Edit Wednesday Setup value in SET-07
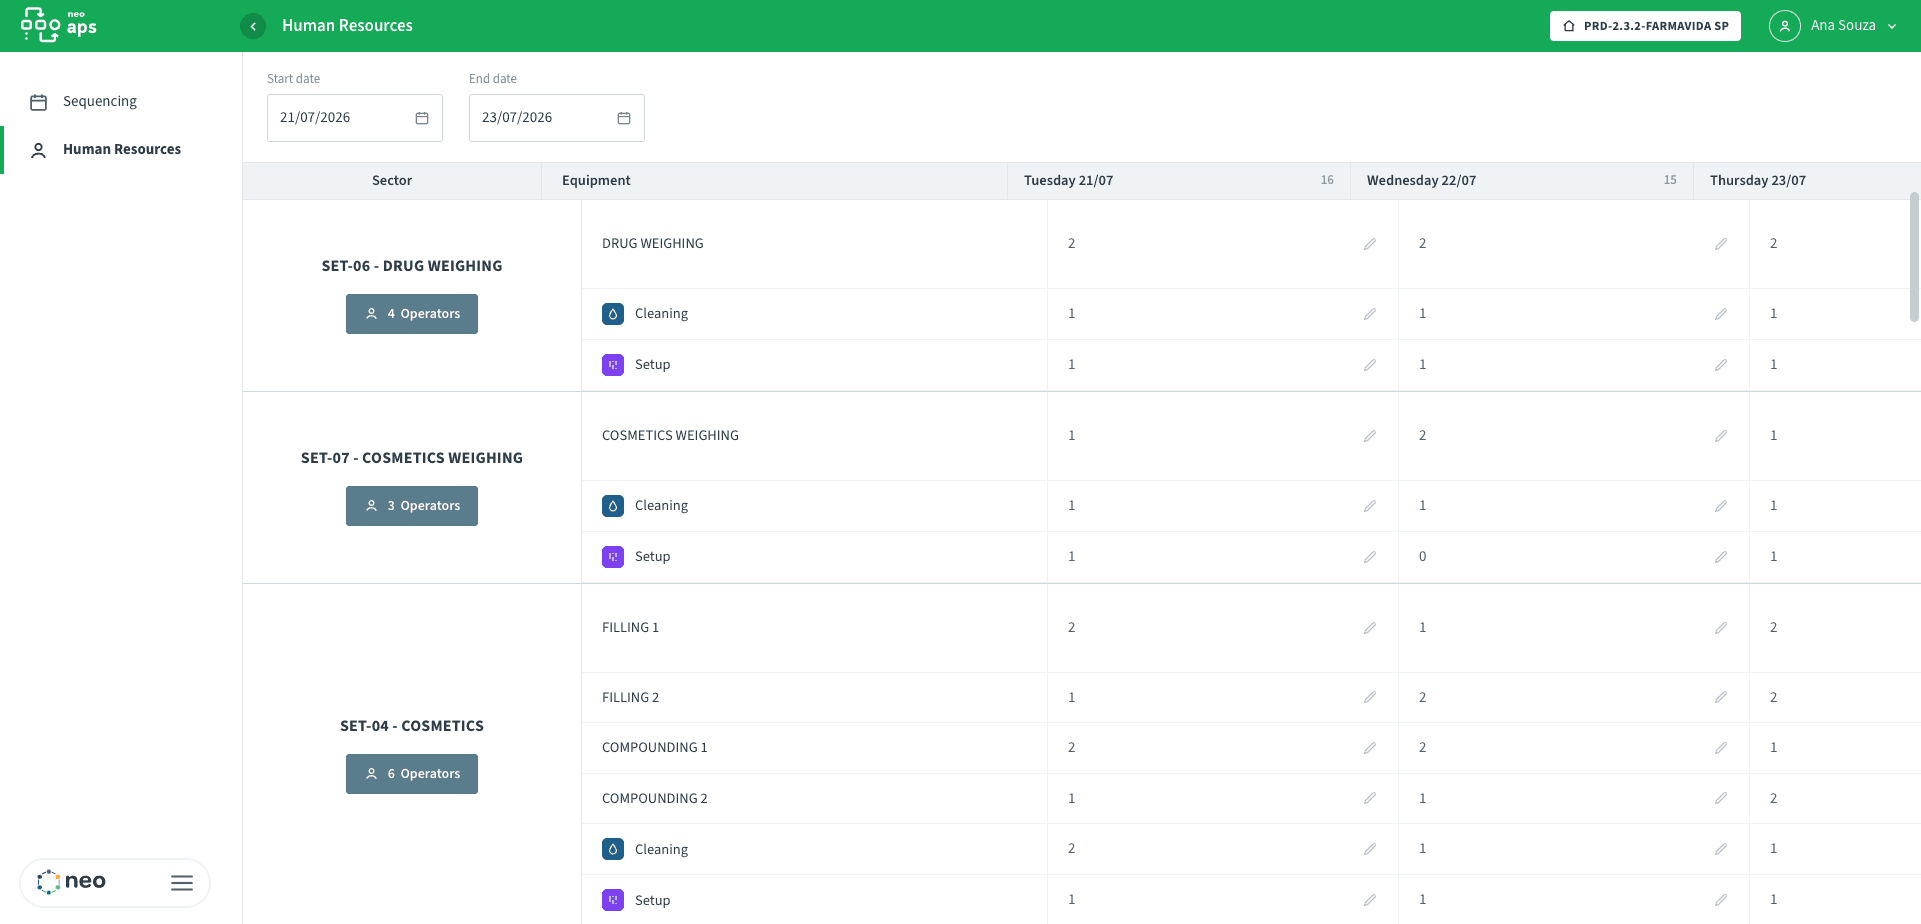The height and width of the screenshot is (924, 1921). (x=1721, y=557)
